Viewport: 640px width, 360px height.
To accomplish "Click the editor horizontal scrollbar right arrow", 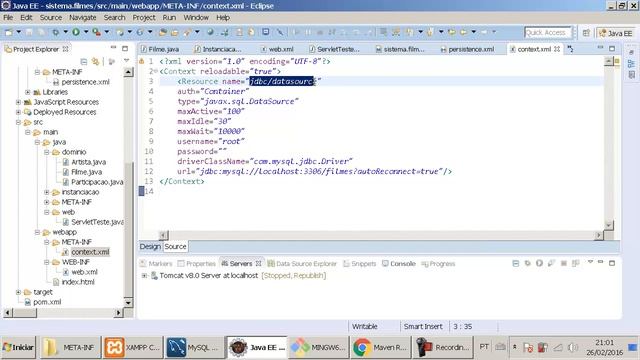I will click(x=598, y=235).
